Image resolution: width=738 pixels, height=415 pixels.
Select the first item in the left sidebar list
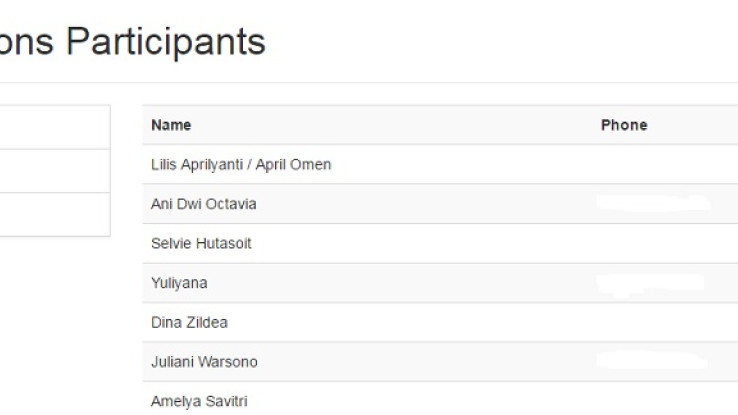pos(55,127)
